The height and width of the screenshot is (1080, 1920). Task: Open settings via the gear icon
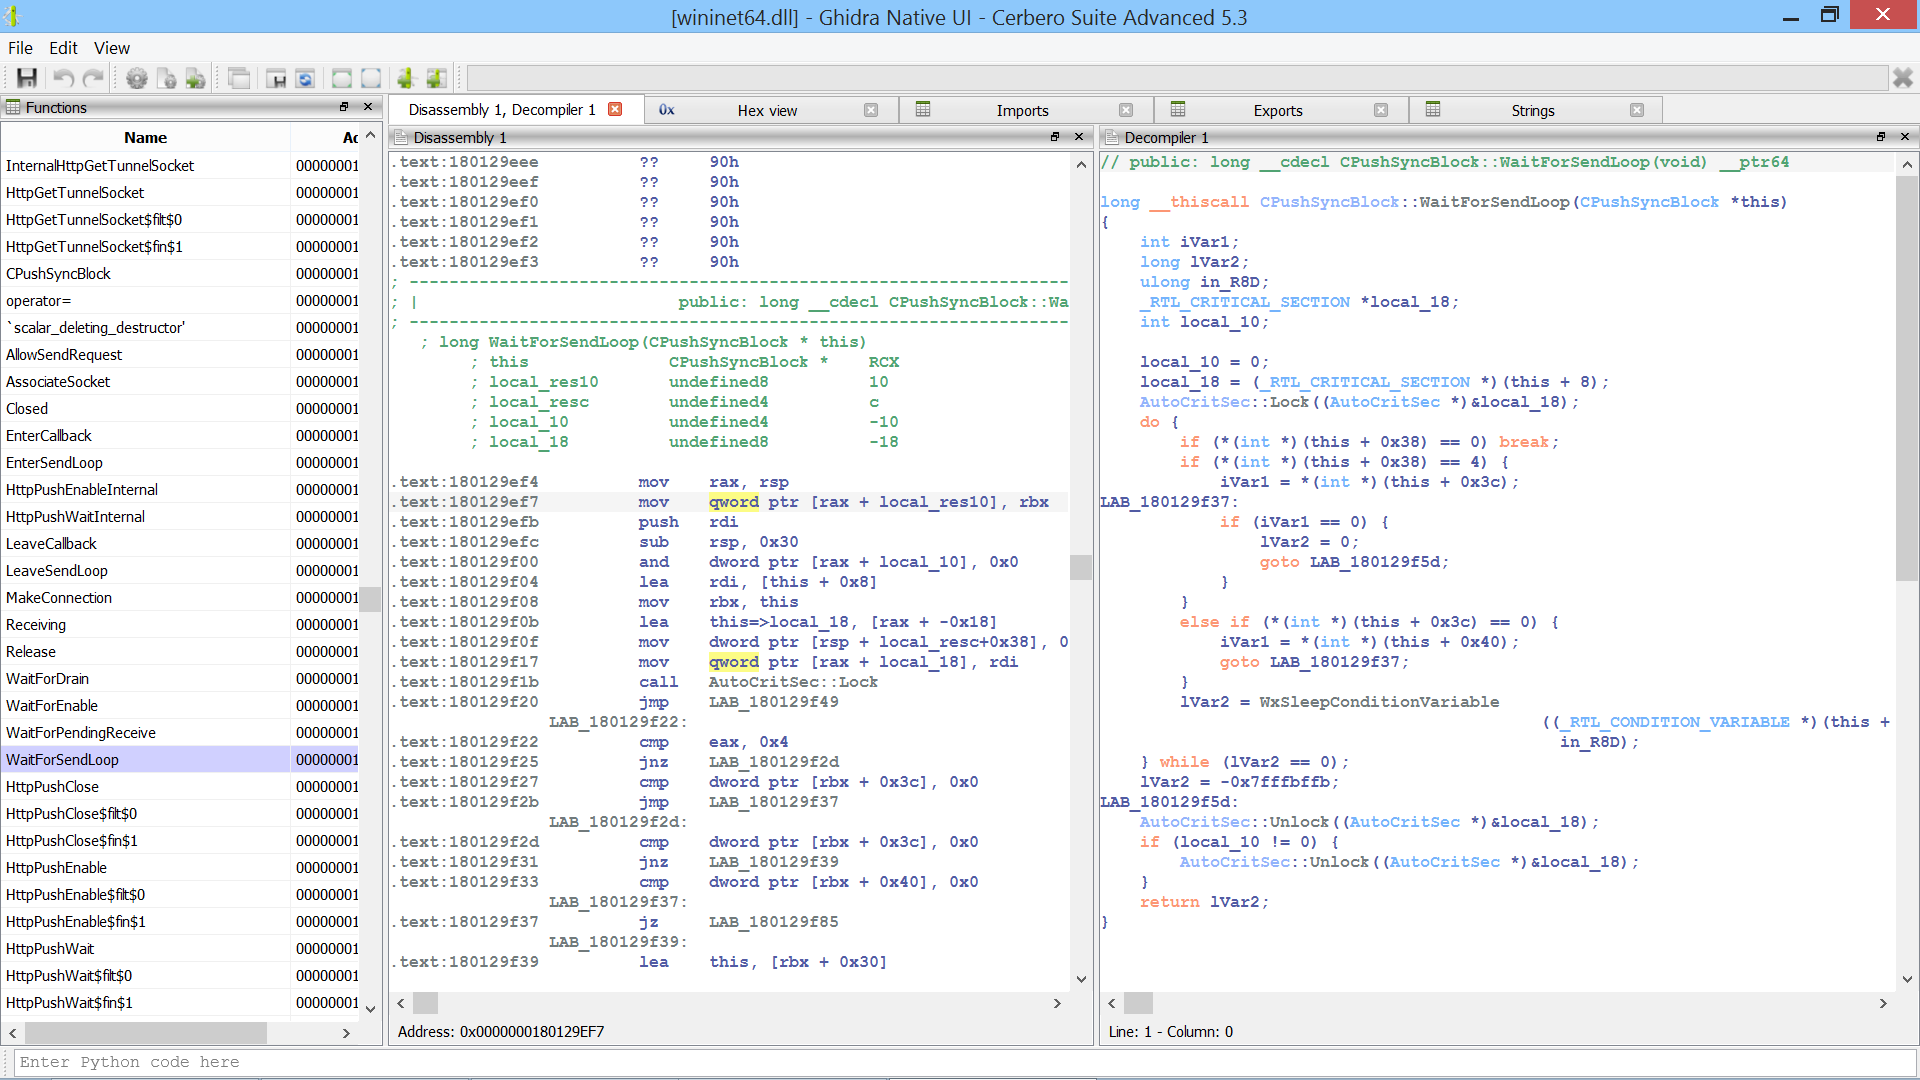click(x=137, y=78)
